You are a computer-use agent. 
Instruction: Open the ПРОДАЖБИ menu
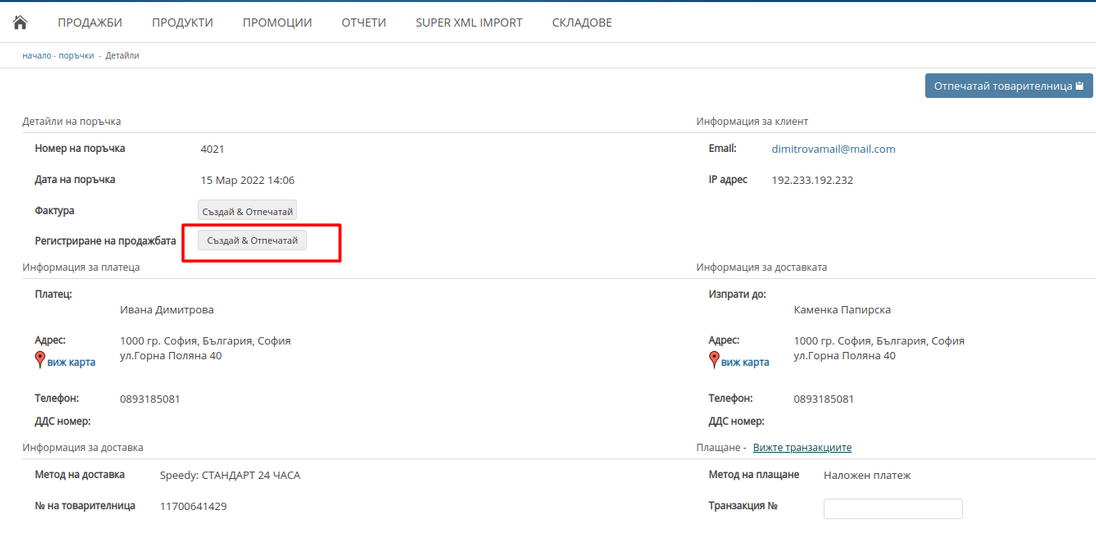(90, 22)
